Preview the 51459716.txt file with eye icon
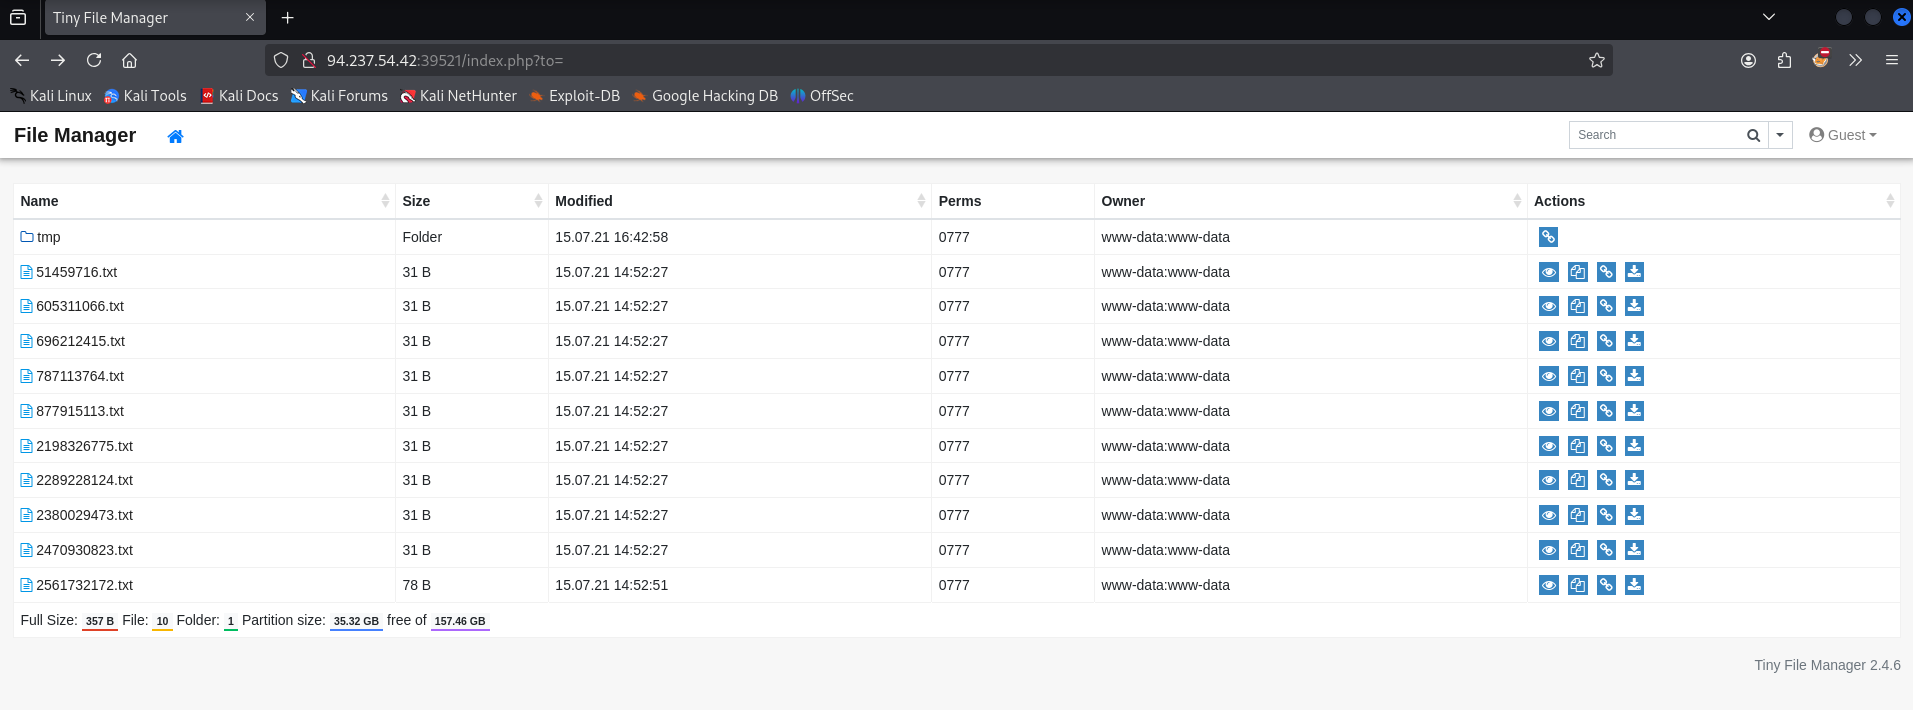The width and height of the screenshot is (1913, 710). pos(1548,272)
